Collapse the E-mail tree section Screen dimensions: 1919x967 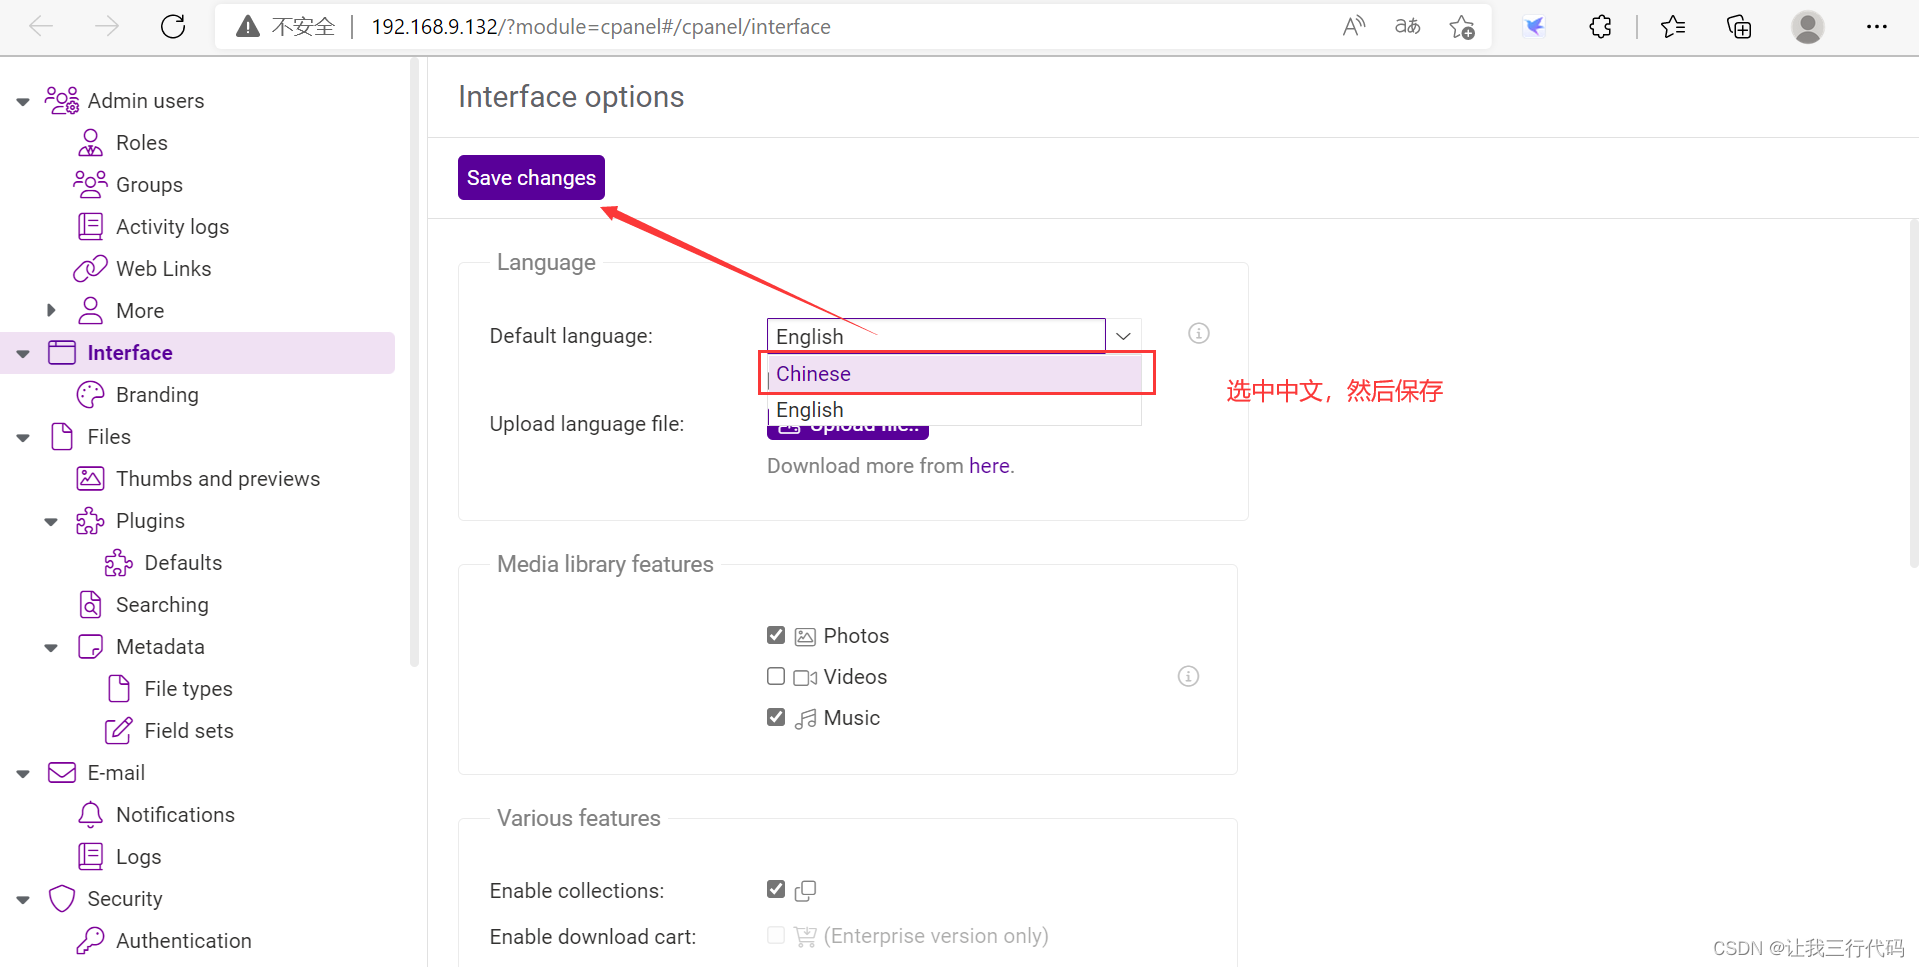pos(23,774)
